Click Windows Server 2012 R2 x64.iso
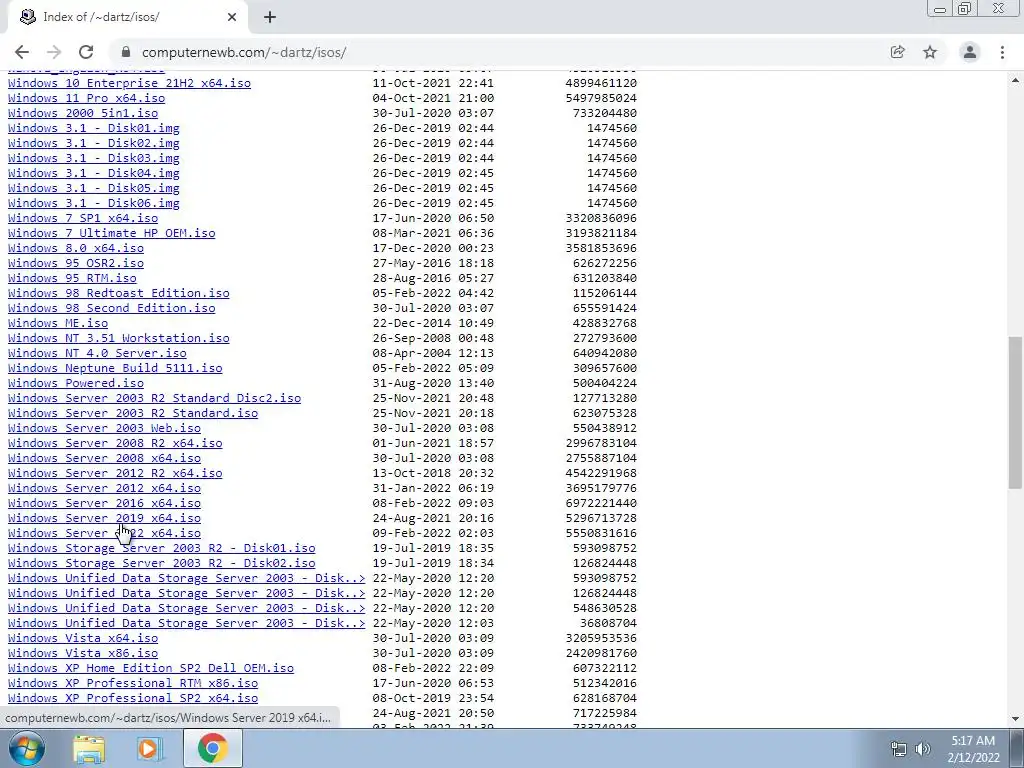 (x=115, y=473)
